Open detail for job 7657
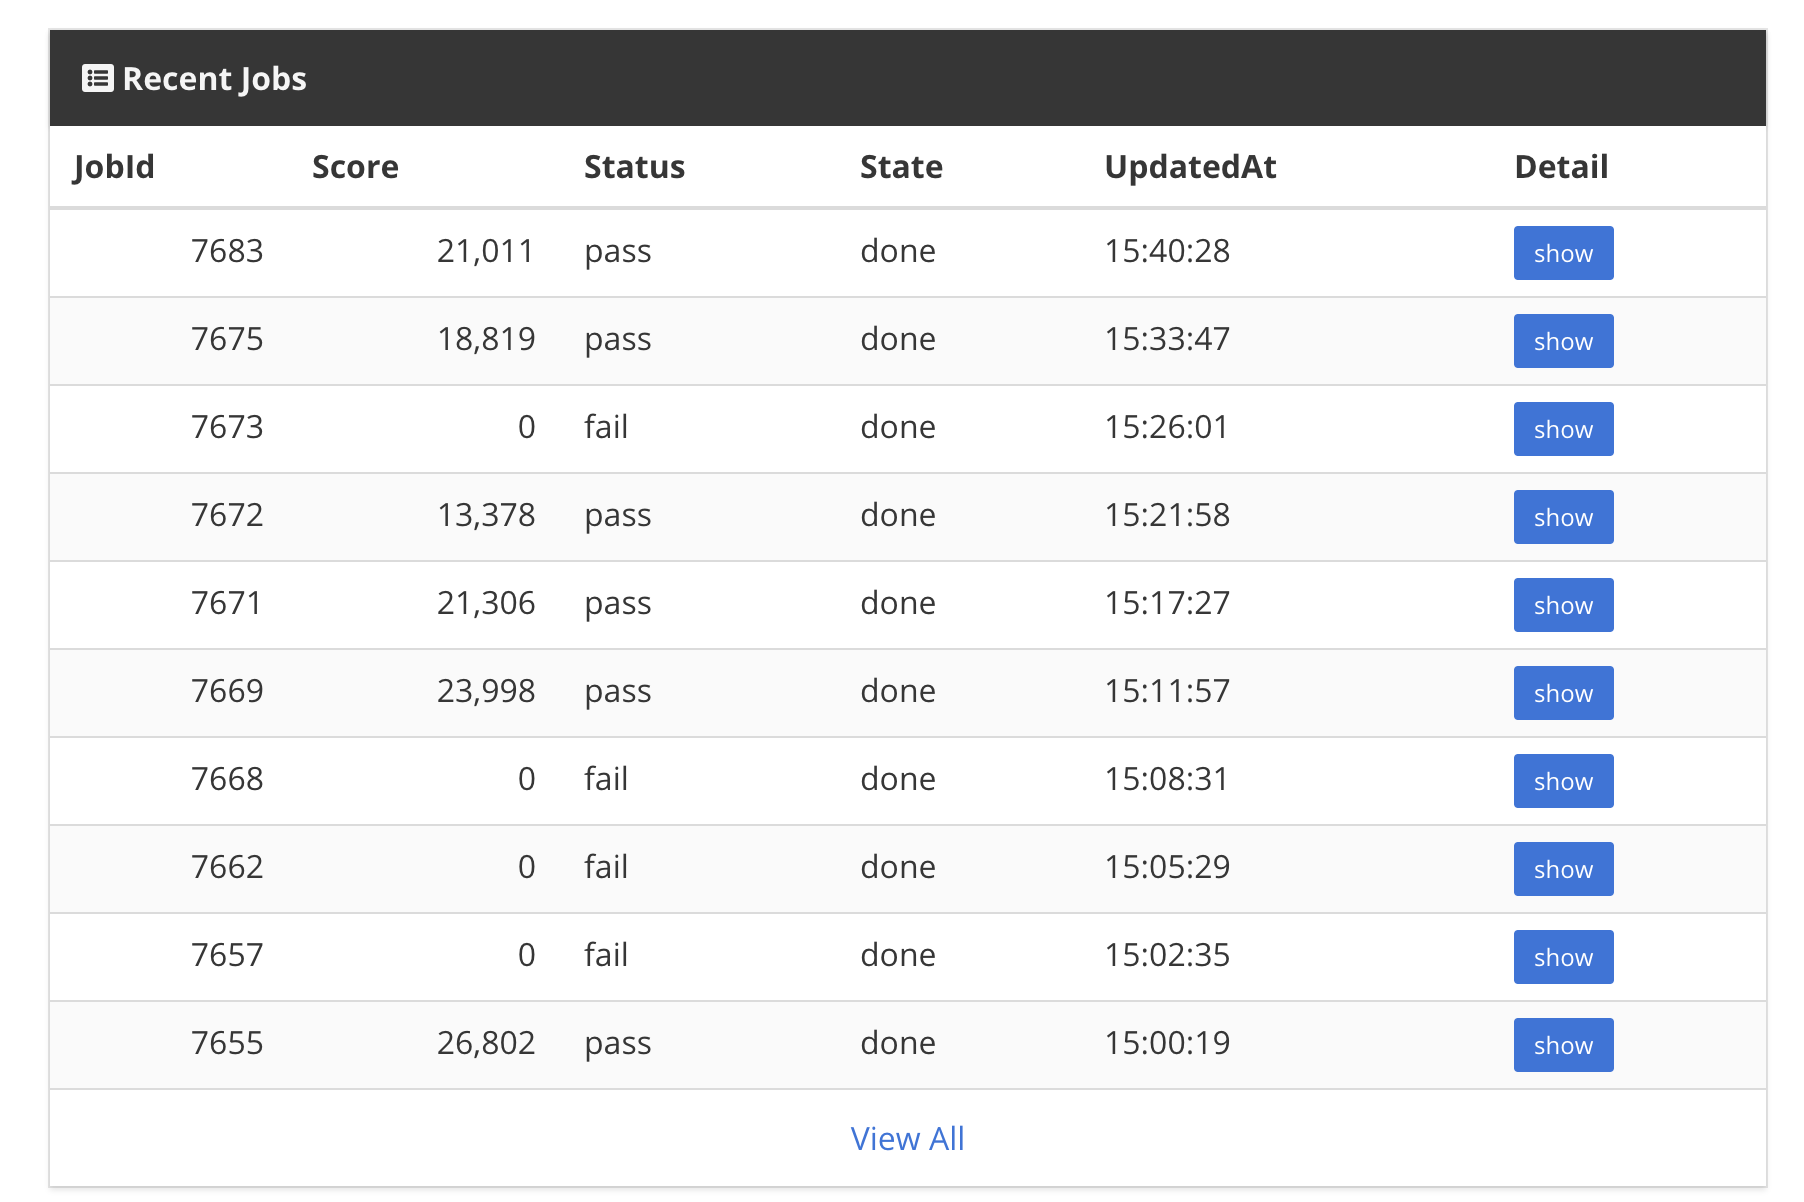1804x1202 pixels. coord(1563,957)
